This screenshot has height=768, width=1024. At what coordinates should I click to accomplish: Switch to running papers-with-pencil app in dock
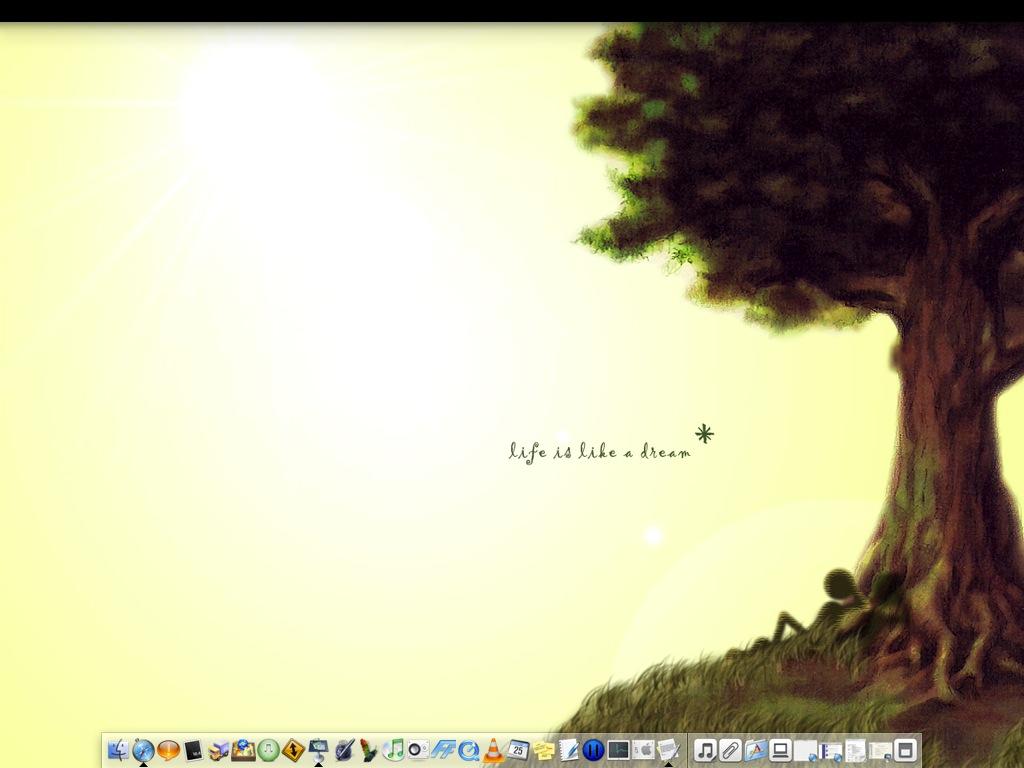click(668, 750)
